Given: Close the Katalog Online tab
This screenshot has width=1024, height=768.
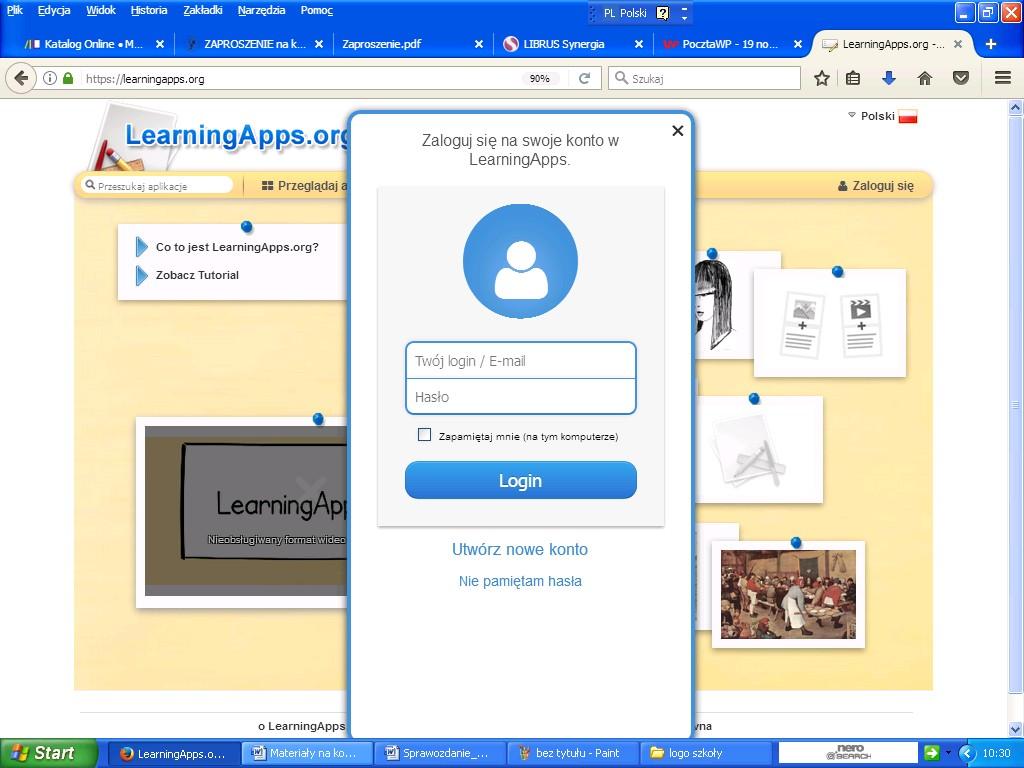Looking at the screenshot, I should coord(159,44).
